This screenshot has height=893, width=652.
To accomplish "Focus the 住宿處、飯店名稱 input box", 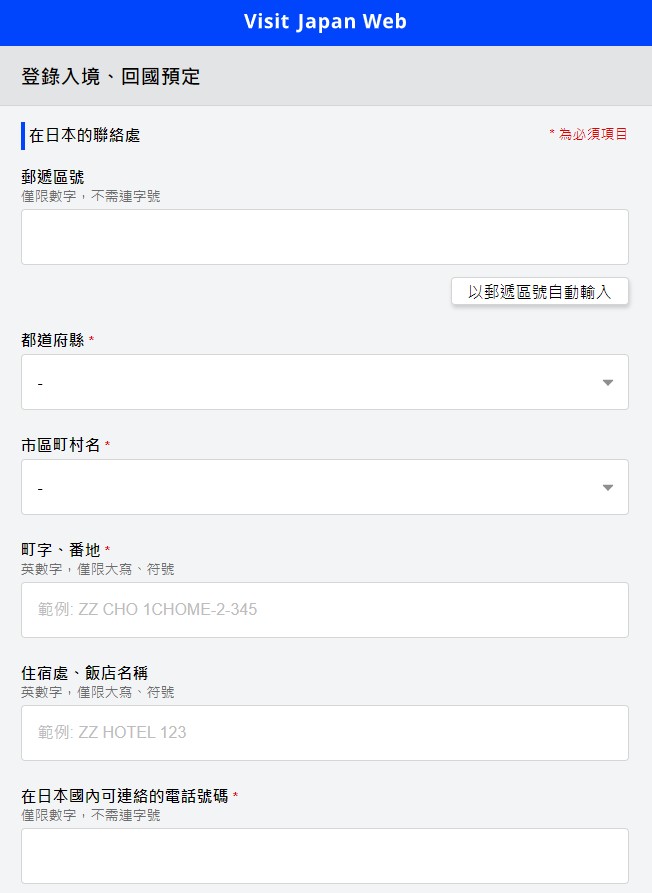I will [324, 733].
